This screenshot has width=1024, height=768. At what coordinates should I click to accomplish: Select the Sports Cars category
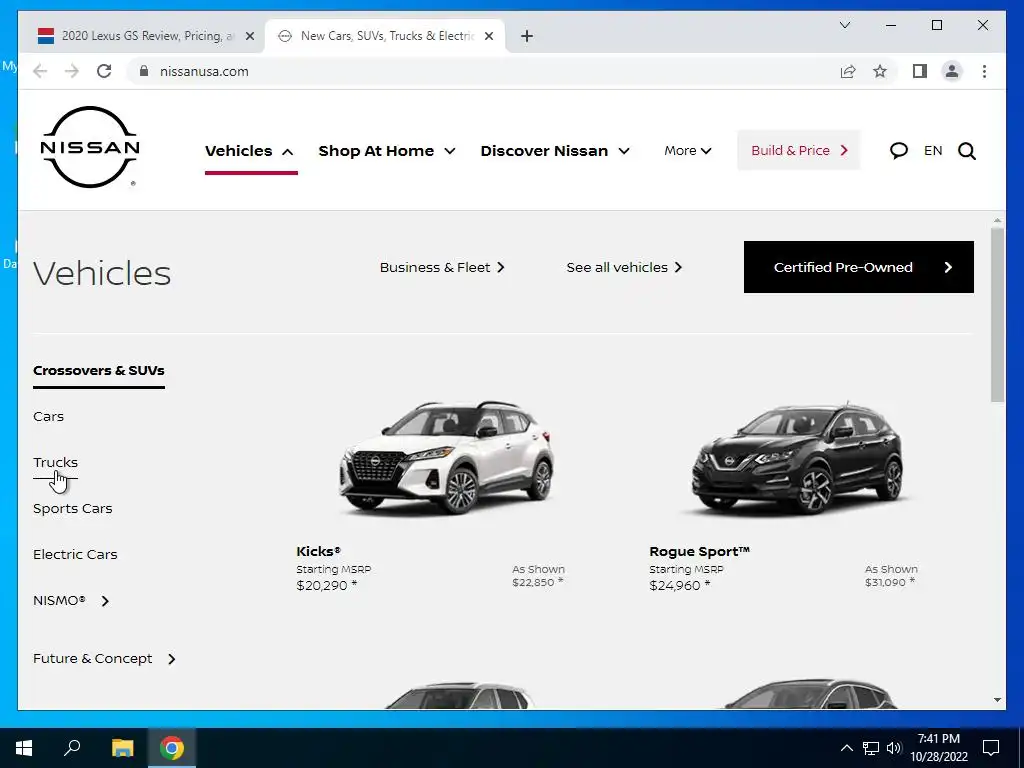[72, 508]
